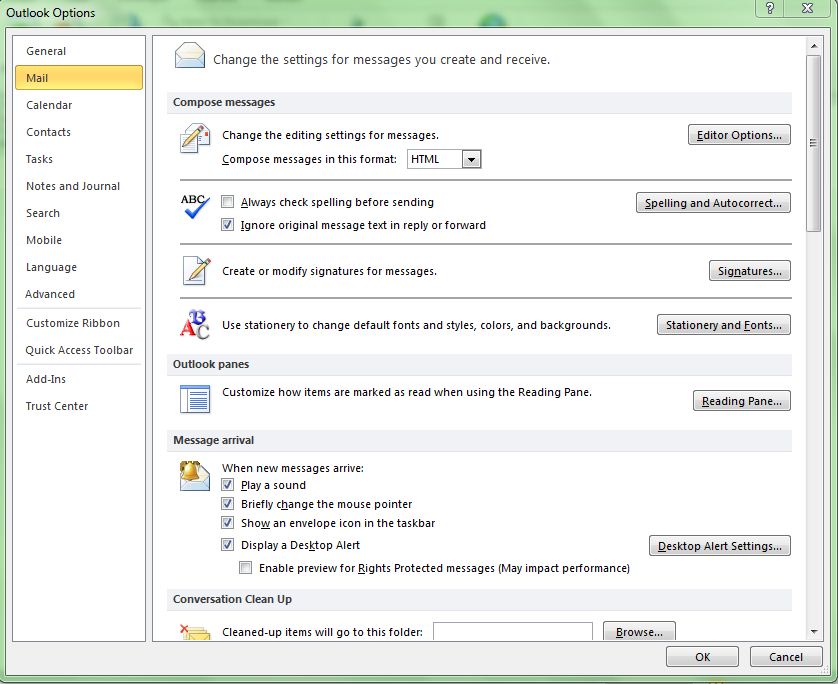Click the signature pencil and paper icon

[x=196, y=270]
